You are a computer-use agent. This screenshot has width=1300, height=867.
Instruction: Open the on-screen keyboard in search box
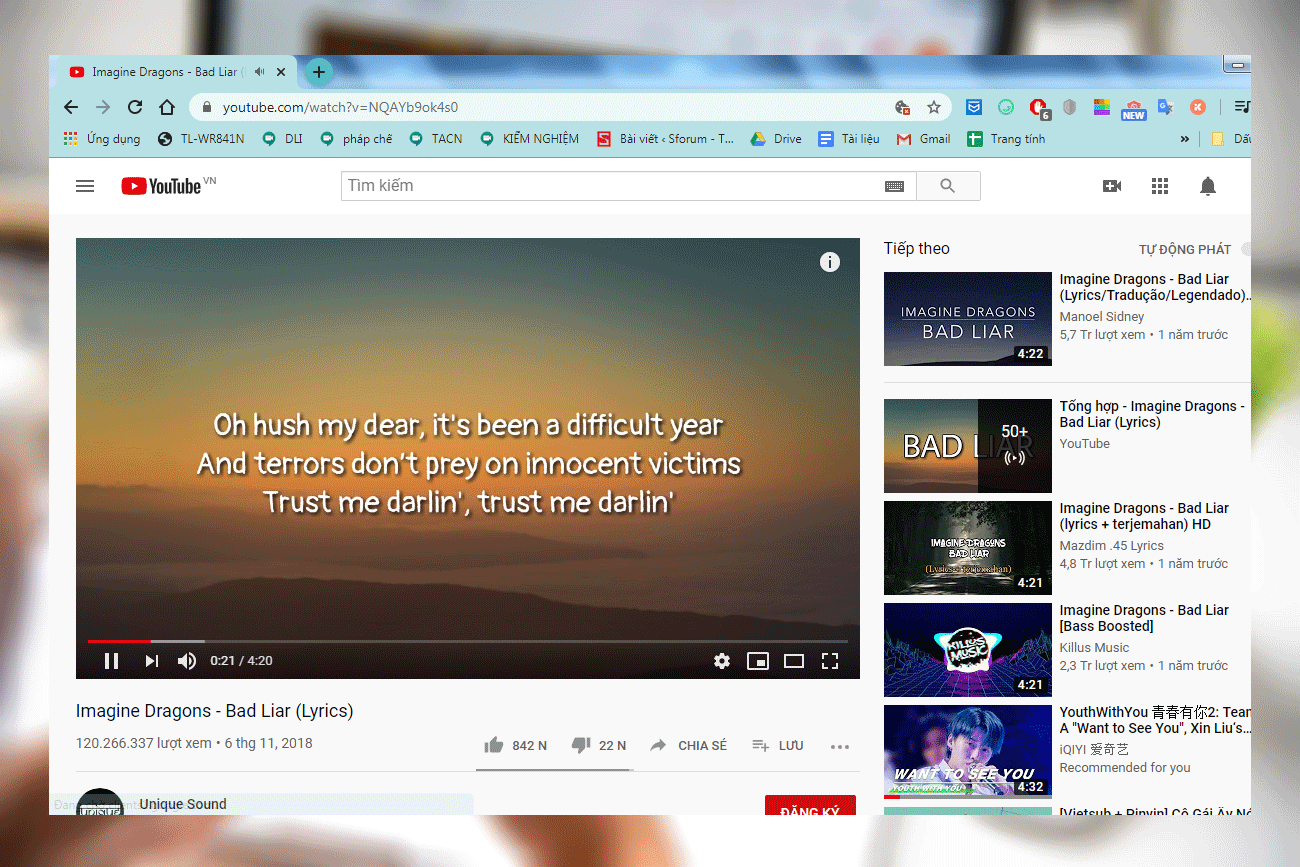[x=894, y=186]
